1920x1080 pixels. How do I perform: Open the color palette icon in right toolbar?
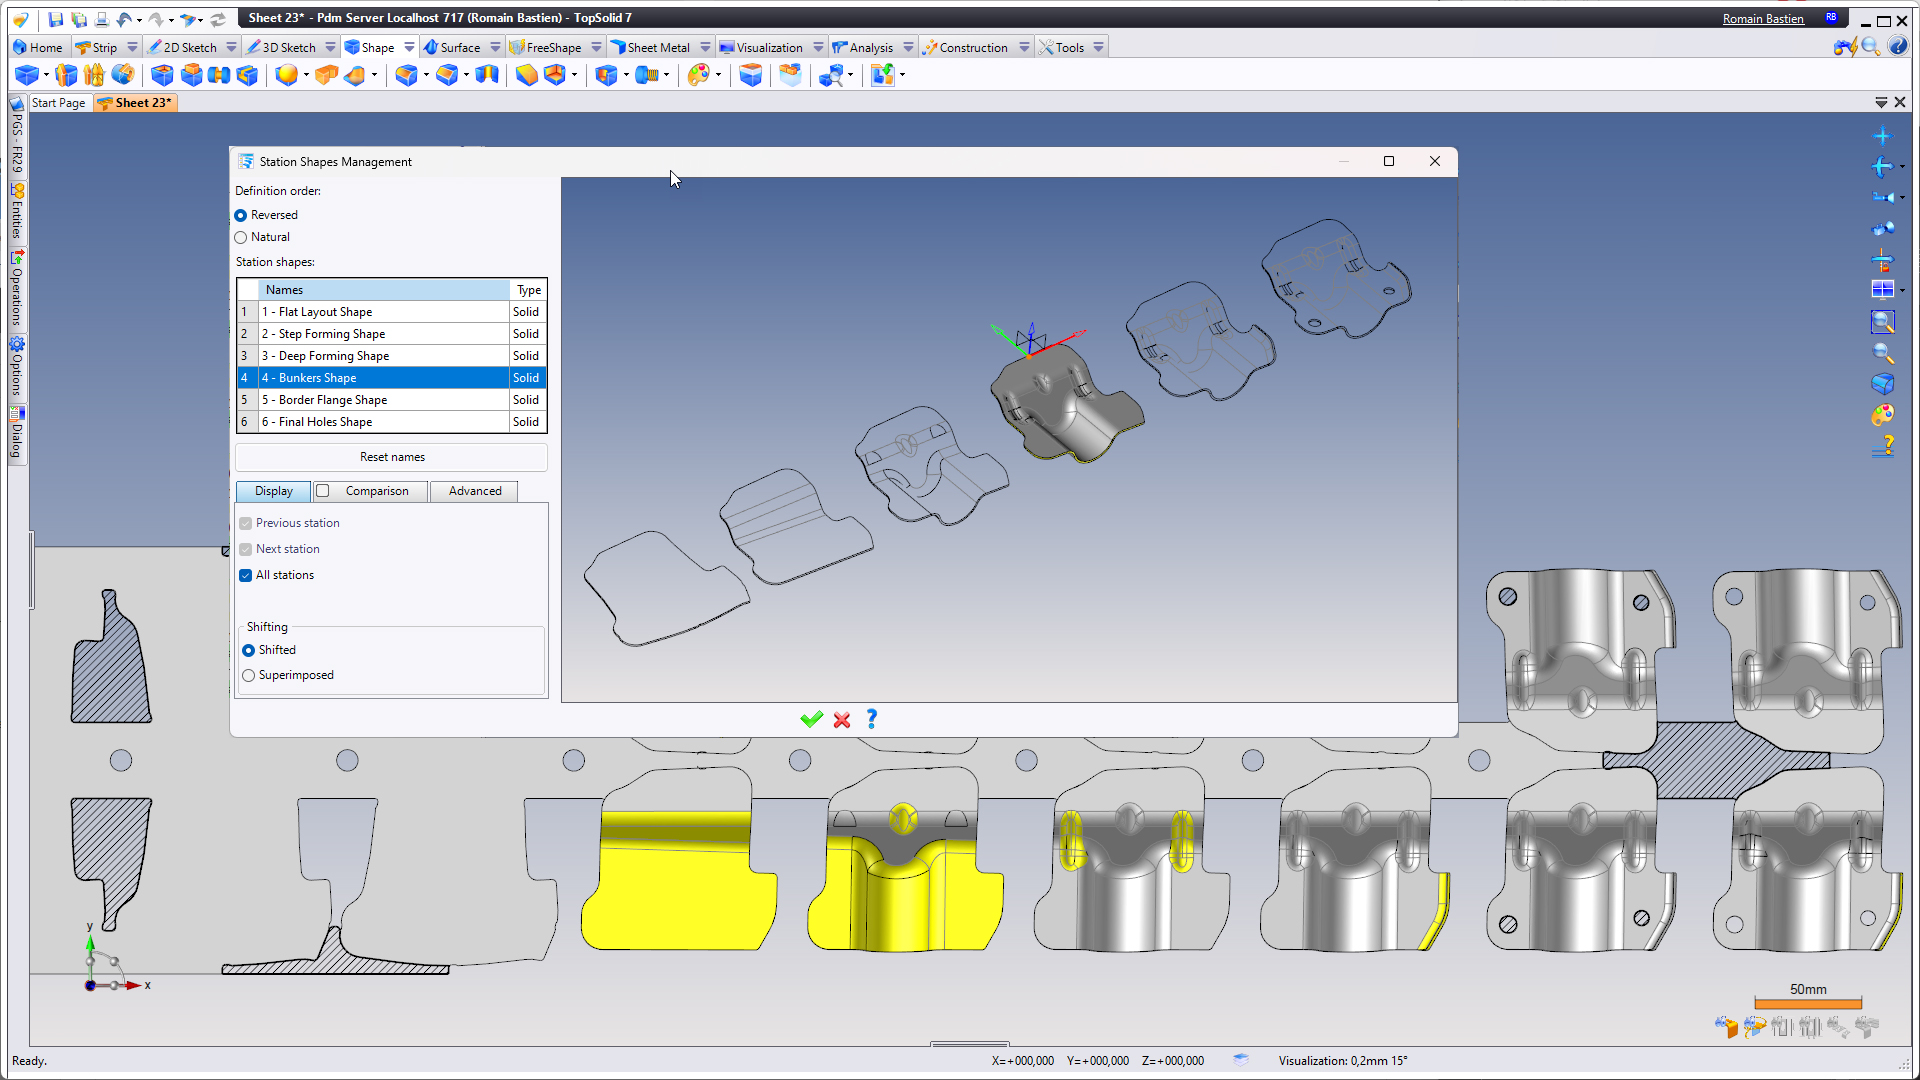(x=1882, y=414)
